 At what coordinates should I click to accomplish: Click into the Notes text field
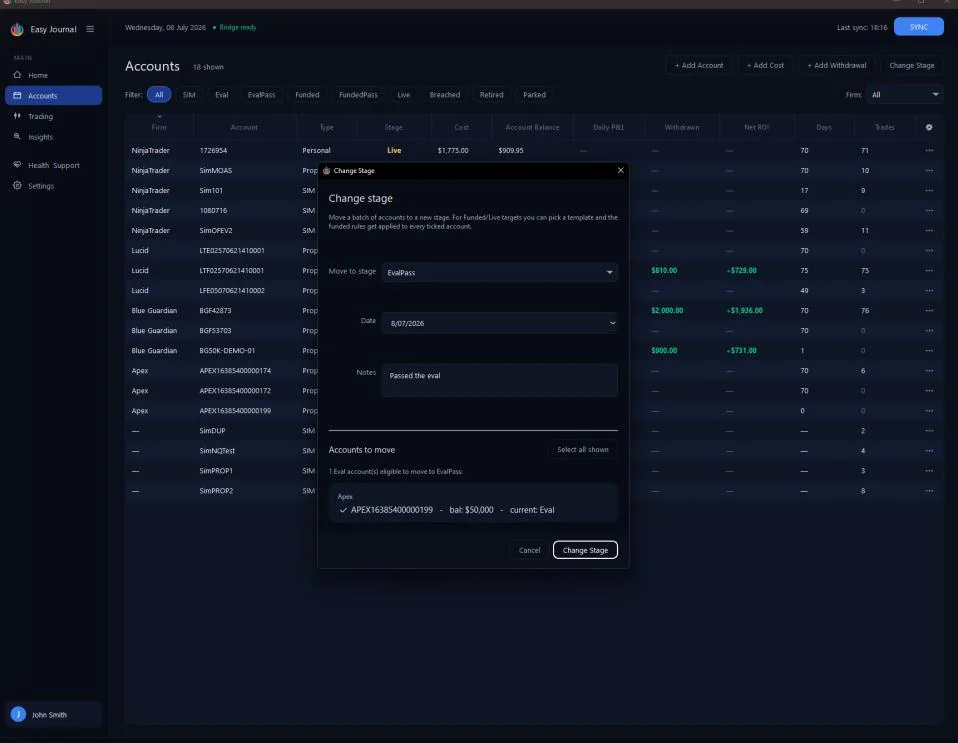500,380
